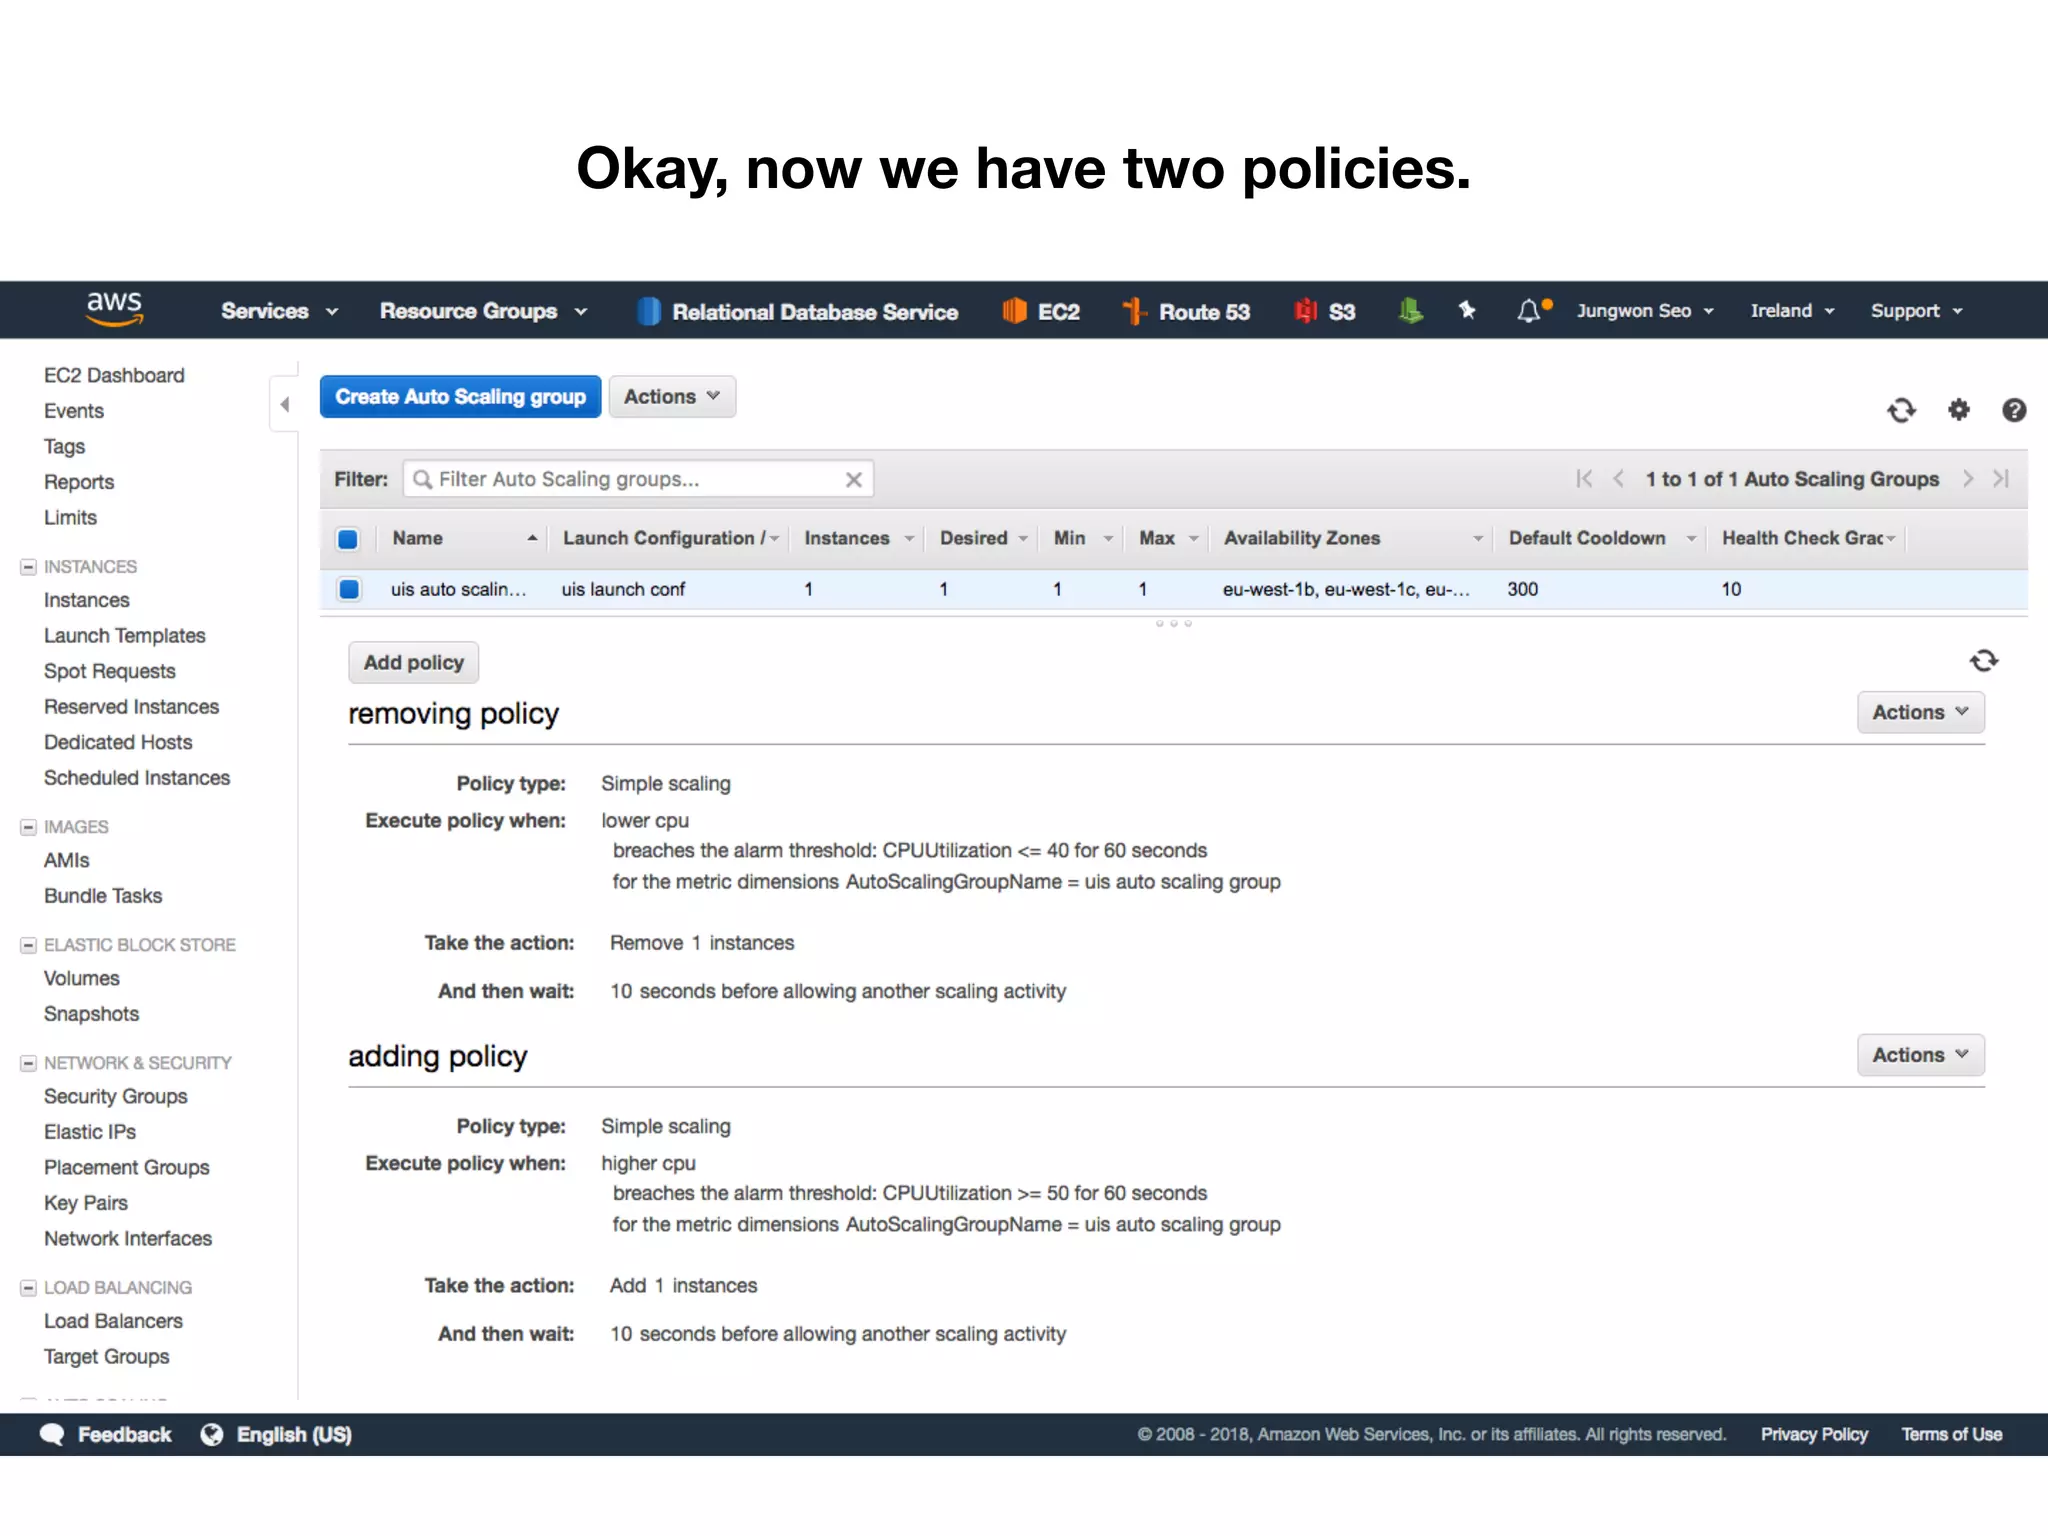Select the 'uis launch conf' cell
The width and height of the screenshot is (2048, 1536).
coord(623,589)
